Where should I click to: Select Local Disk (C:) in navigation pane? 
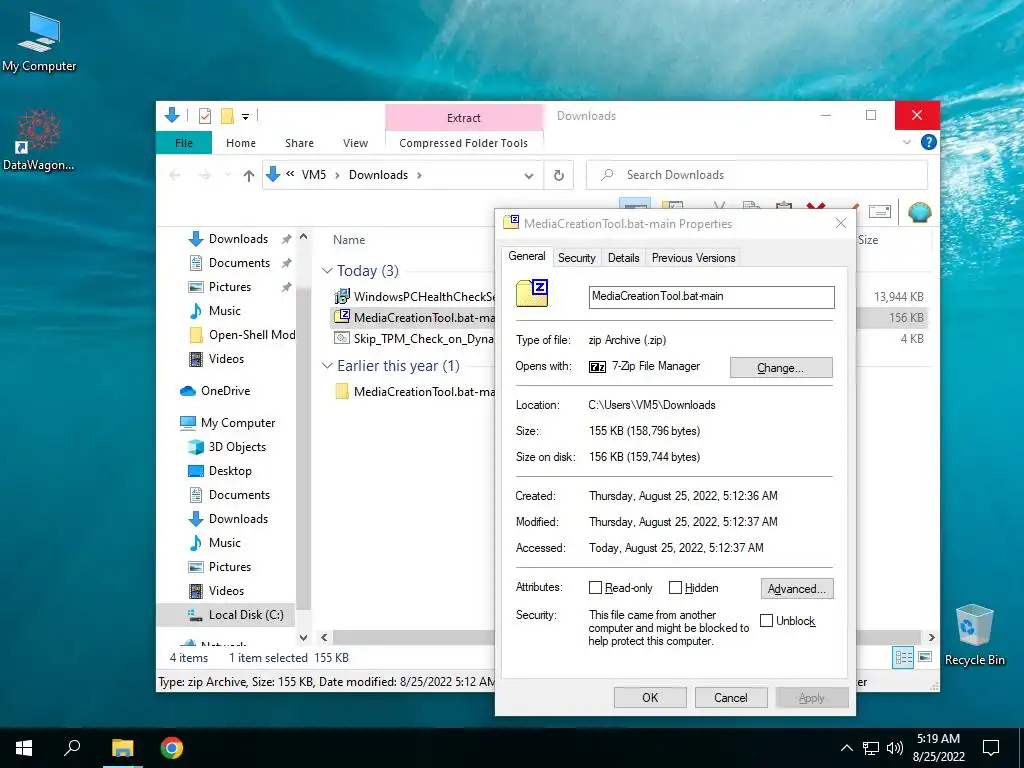pyautogui.click(x=225, y=615)
